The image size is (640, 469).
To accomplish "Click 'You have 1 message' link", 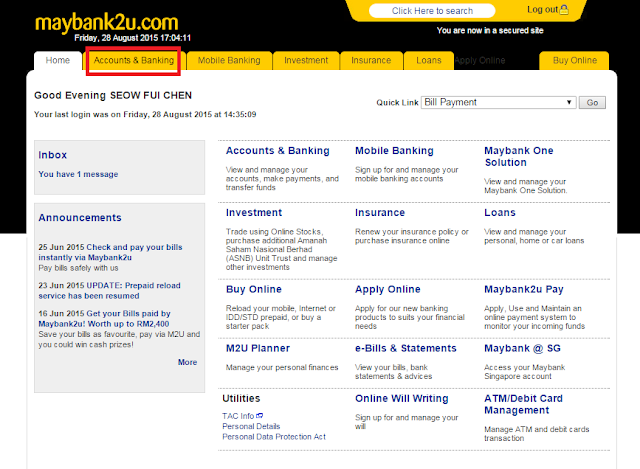I will click(78, 174).
